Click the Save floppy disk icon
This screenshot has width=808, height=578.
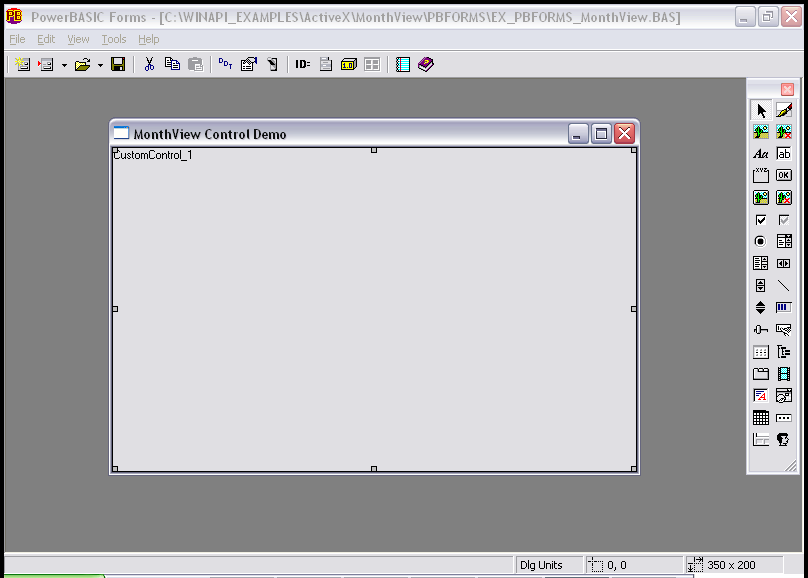point(118,64)
